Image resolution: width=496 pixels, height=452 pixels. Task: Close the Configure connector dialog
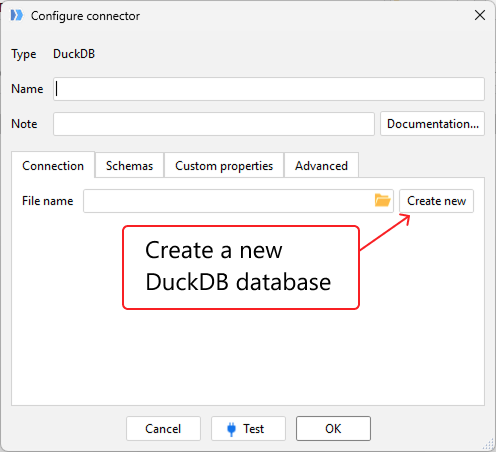[480, 15]
